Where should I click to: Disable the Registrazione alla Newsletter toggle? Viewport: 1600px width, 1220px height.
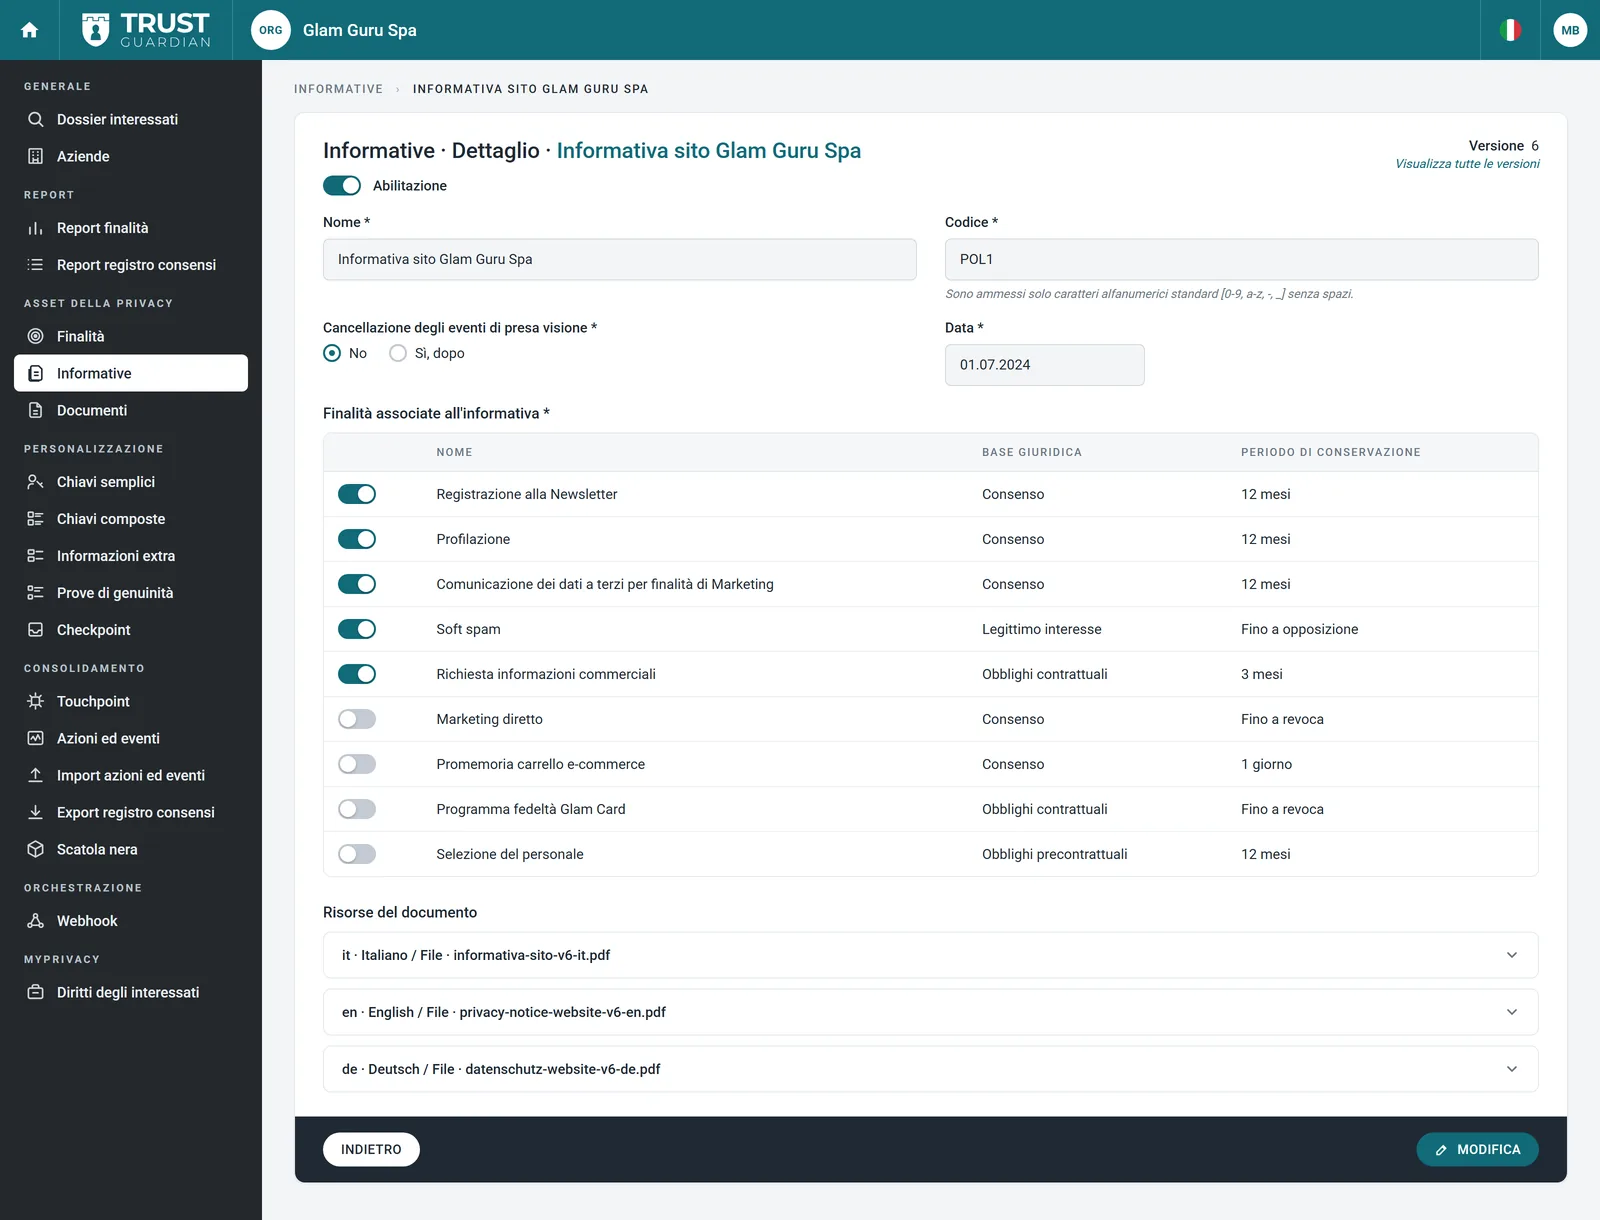[x=357, y=494]
